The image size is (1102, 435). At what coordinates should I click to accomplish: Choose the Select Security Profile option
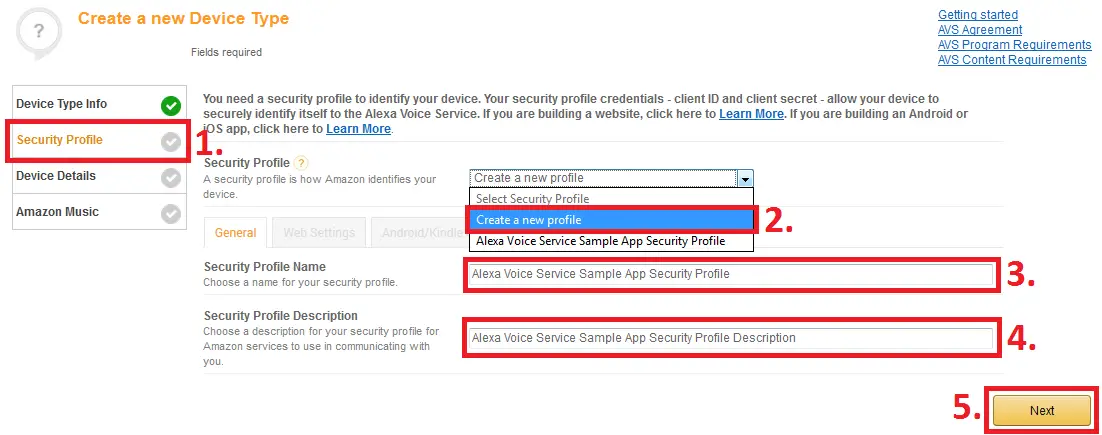tap(611, 199)
